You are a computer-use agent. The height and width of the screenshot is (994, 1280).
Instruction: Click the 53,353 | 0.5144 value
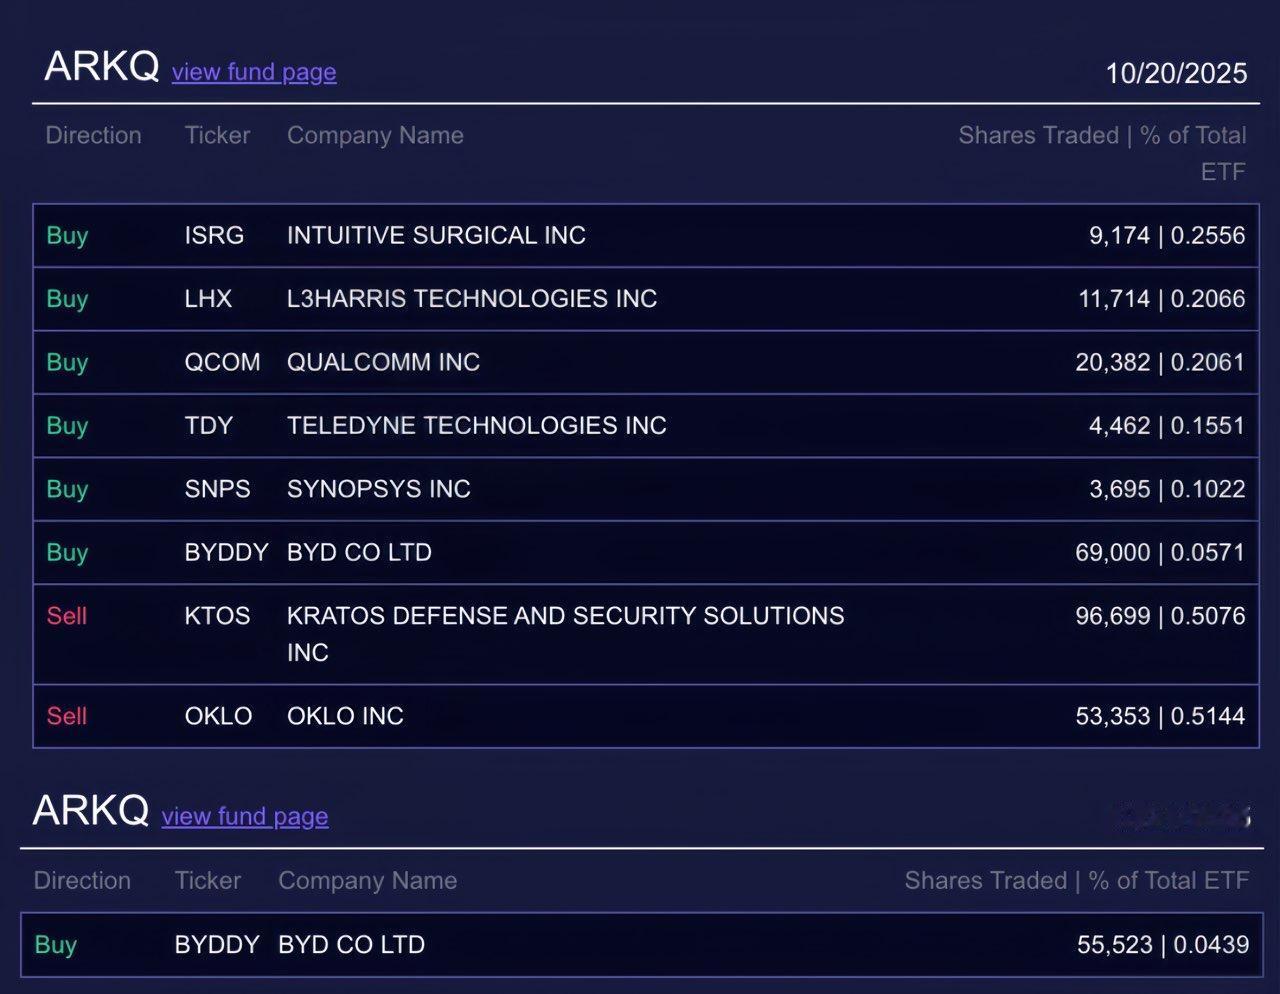1160,716
